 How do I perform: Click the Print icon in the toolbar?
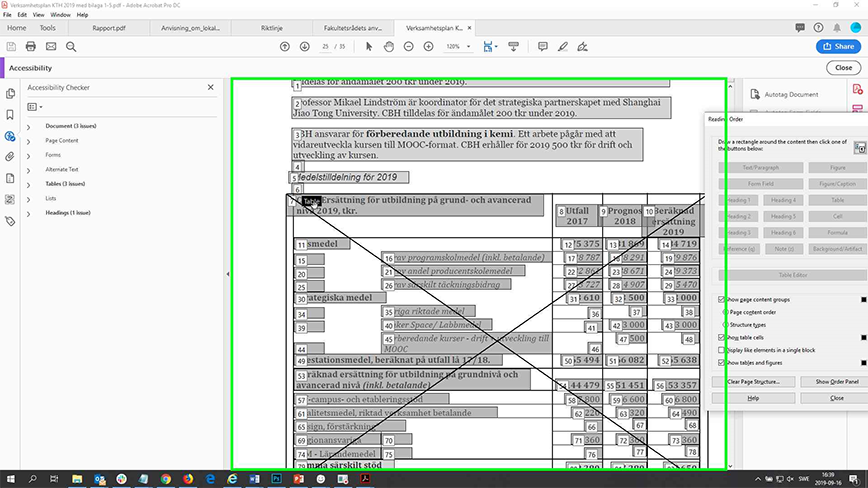click(x=31, y=47)
